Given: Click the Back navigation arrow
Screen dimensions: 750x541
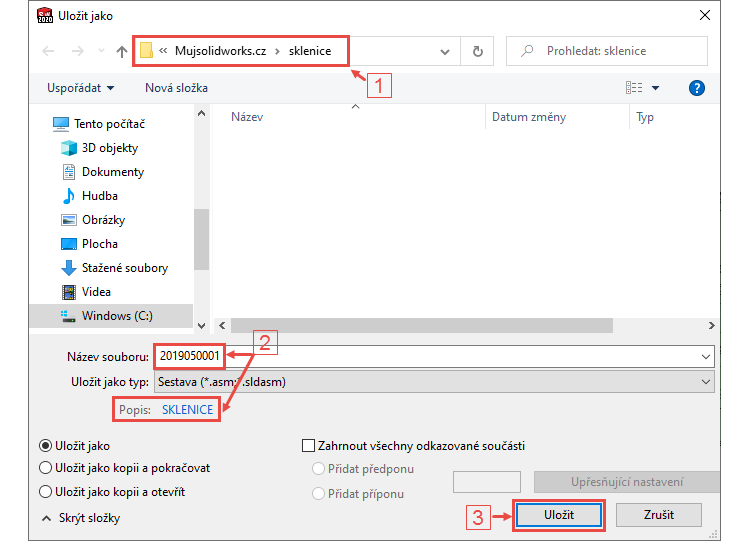Looking at the screenshot, I should pos(48,51).
